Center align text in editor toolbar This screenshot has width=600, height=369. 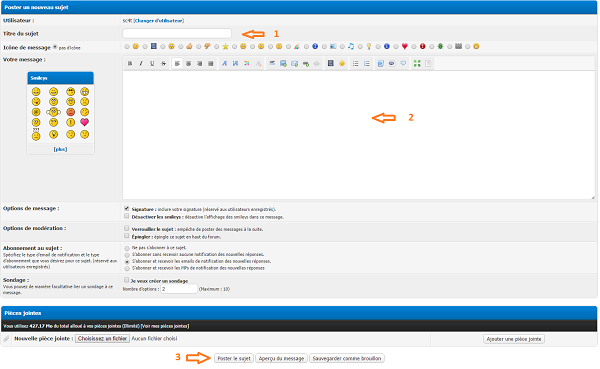coord(188,64)
